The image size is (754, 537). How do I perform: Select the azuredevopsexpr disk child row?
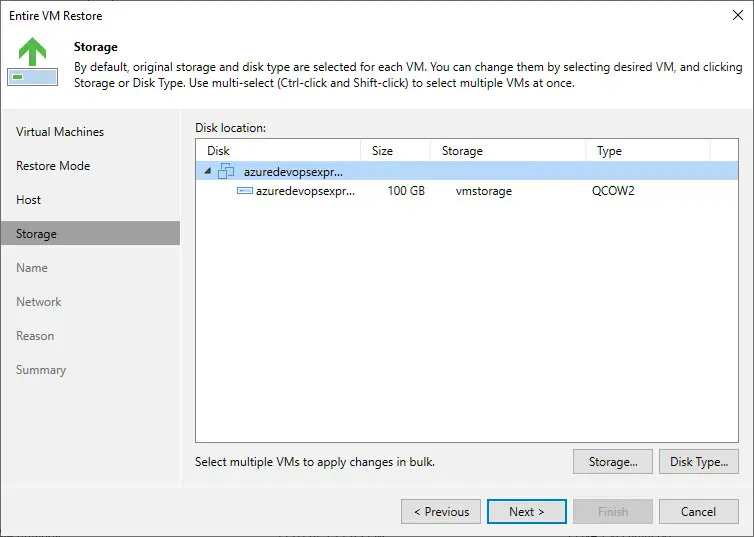coord(467,191)
